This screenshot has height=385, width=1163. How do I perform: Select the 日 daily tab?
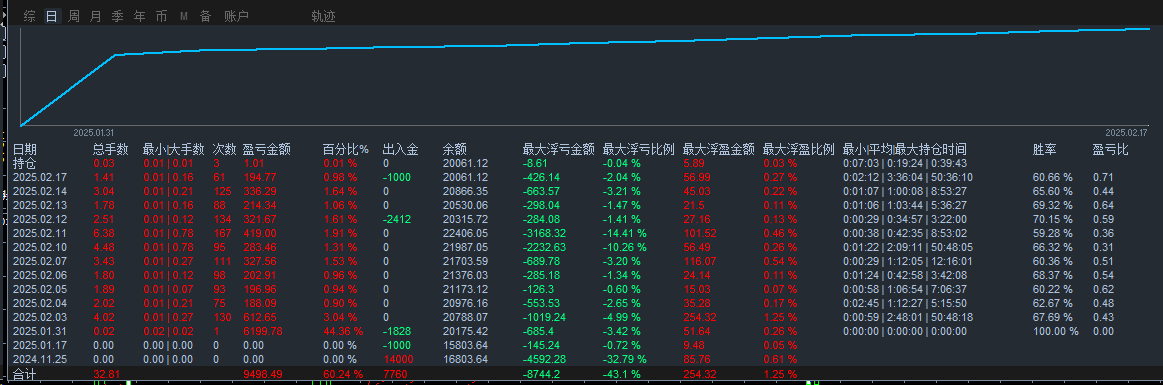pos(51,16)
